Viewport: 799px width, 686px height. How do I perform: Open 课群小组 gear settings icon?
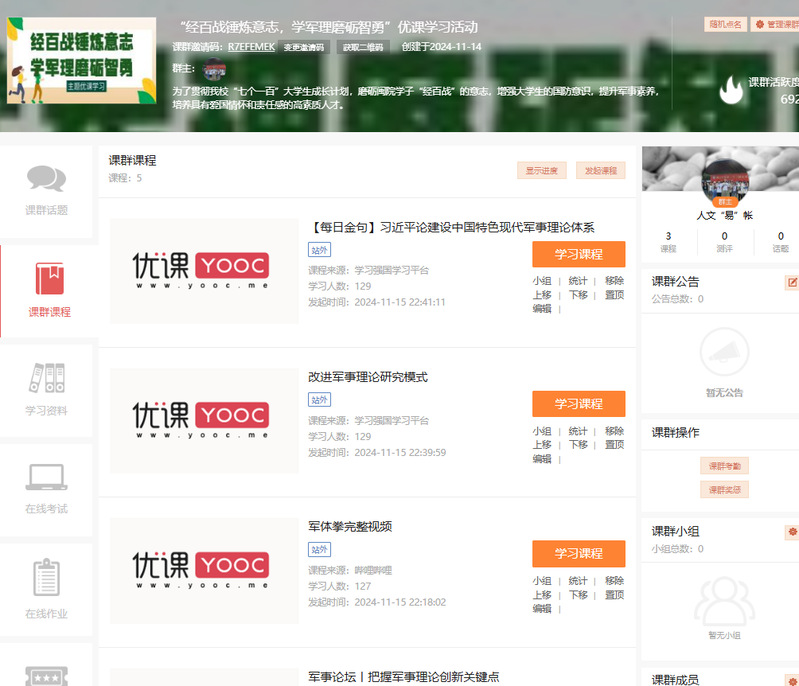[x=792, y=532]
